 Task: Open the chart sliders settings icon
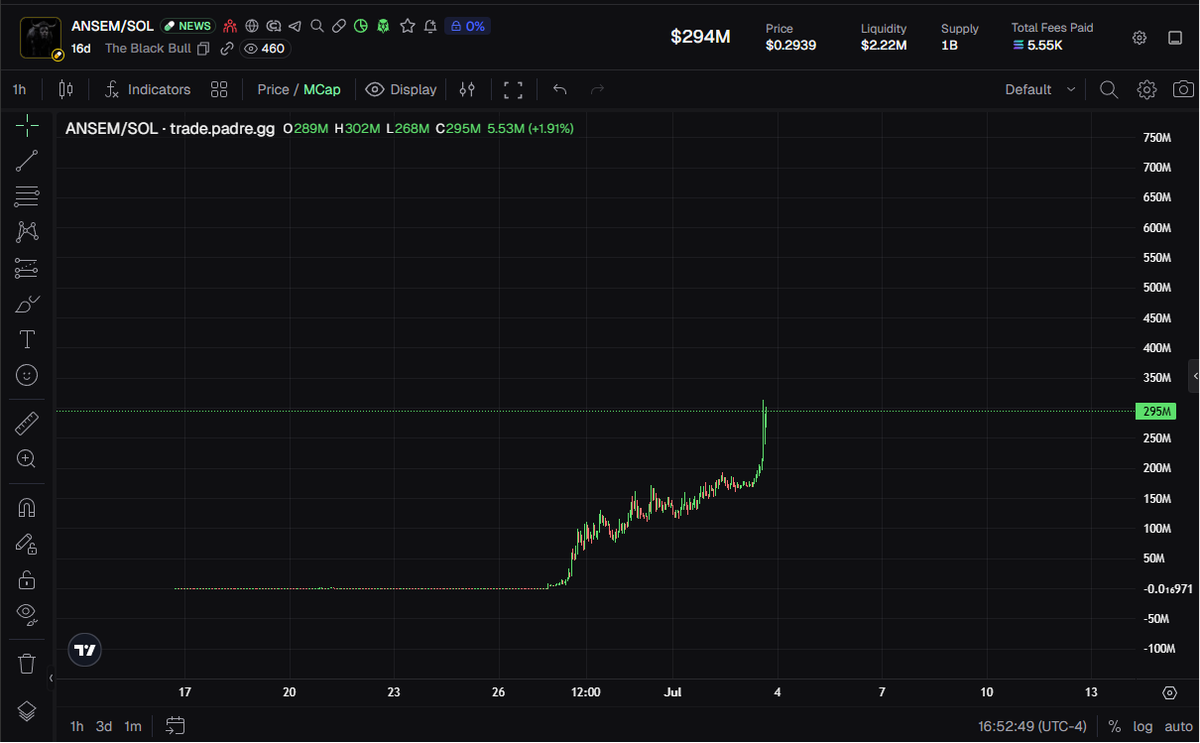point(467,89)
